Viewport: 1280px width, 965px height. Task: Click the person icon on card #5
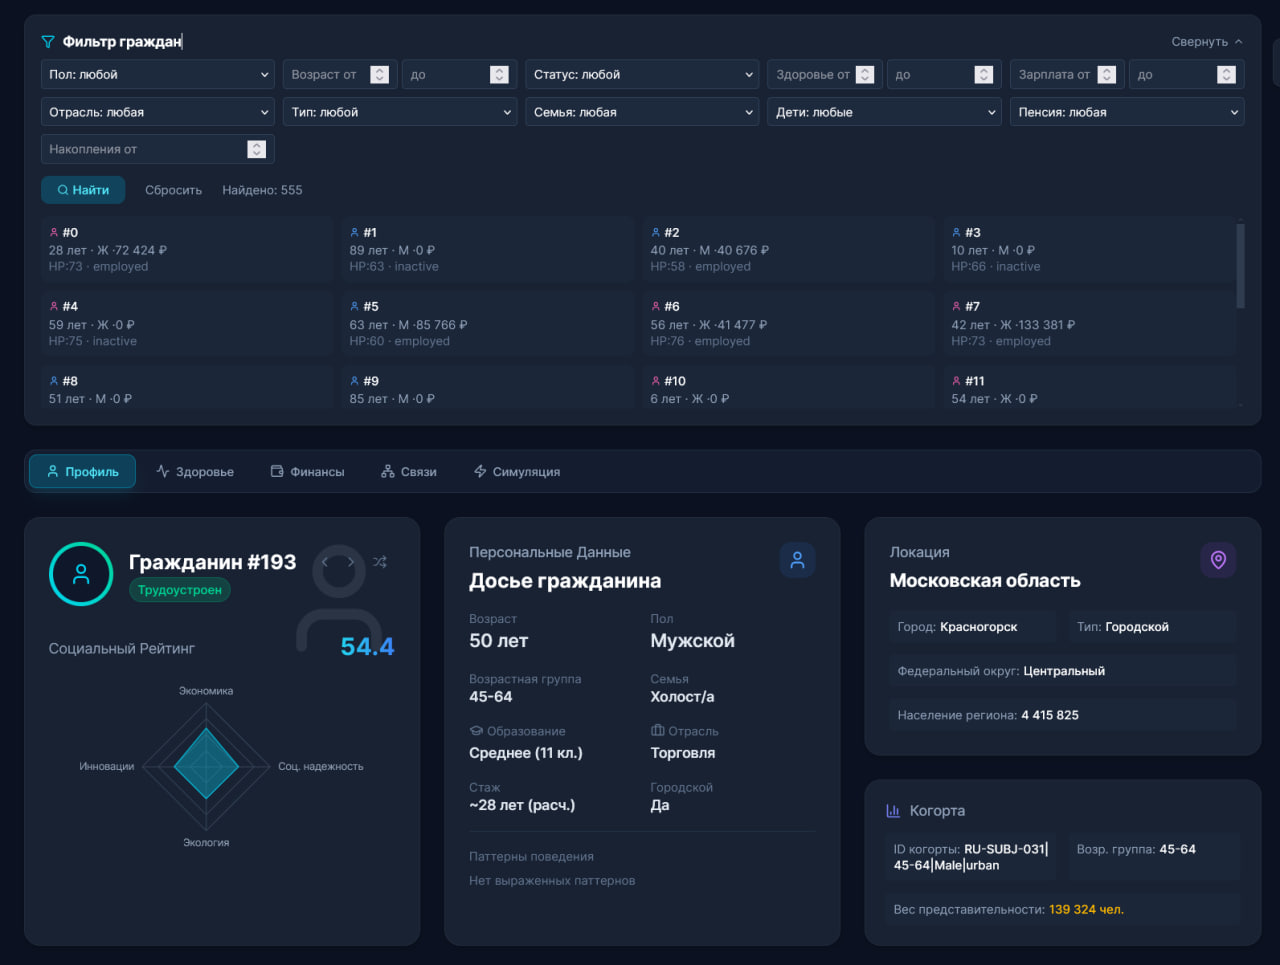tap(355, 306)
